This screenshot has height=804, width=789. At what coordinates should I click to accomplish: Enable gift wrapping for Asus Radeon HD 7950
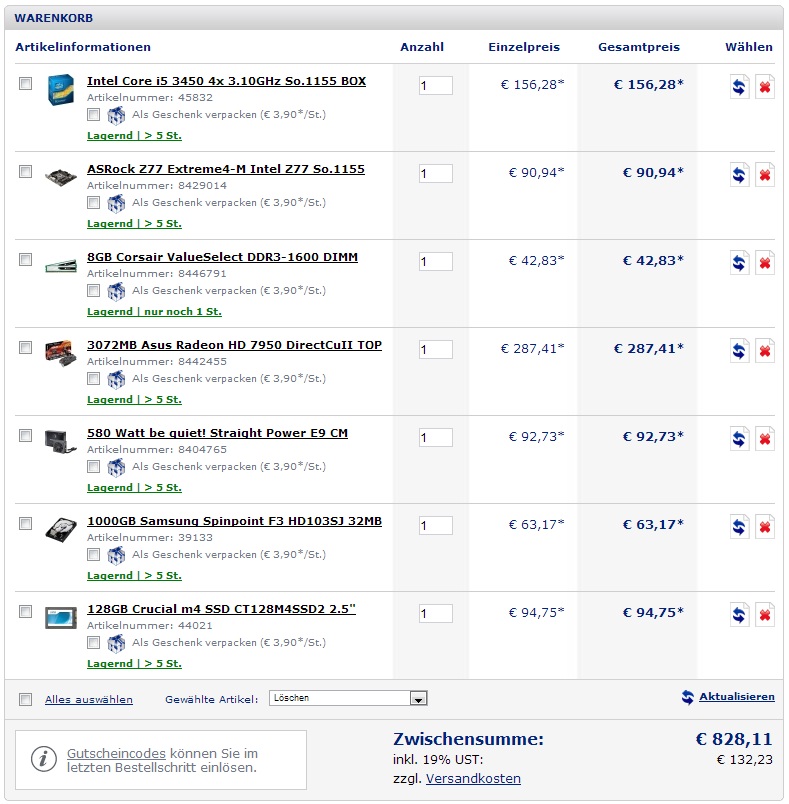point(93,378)
